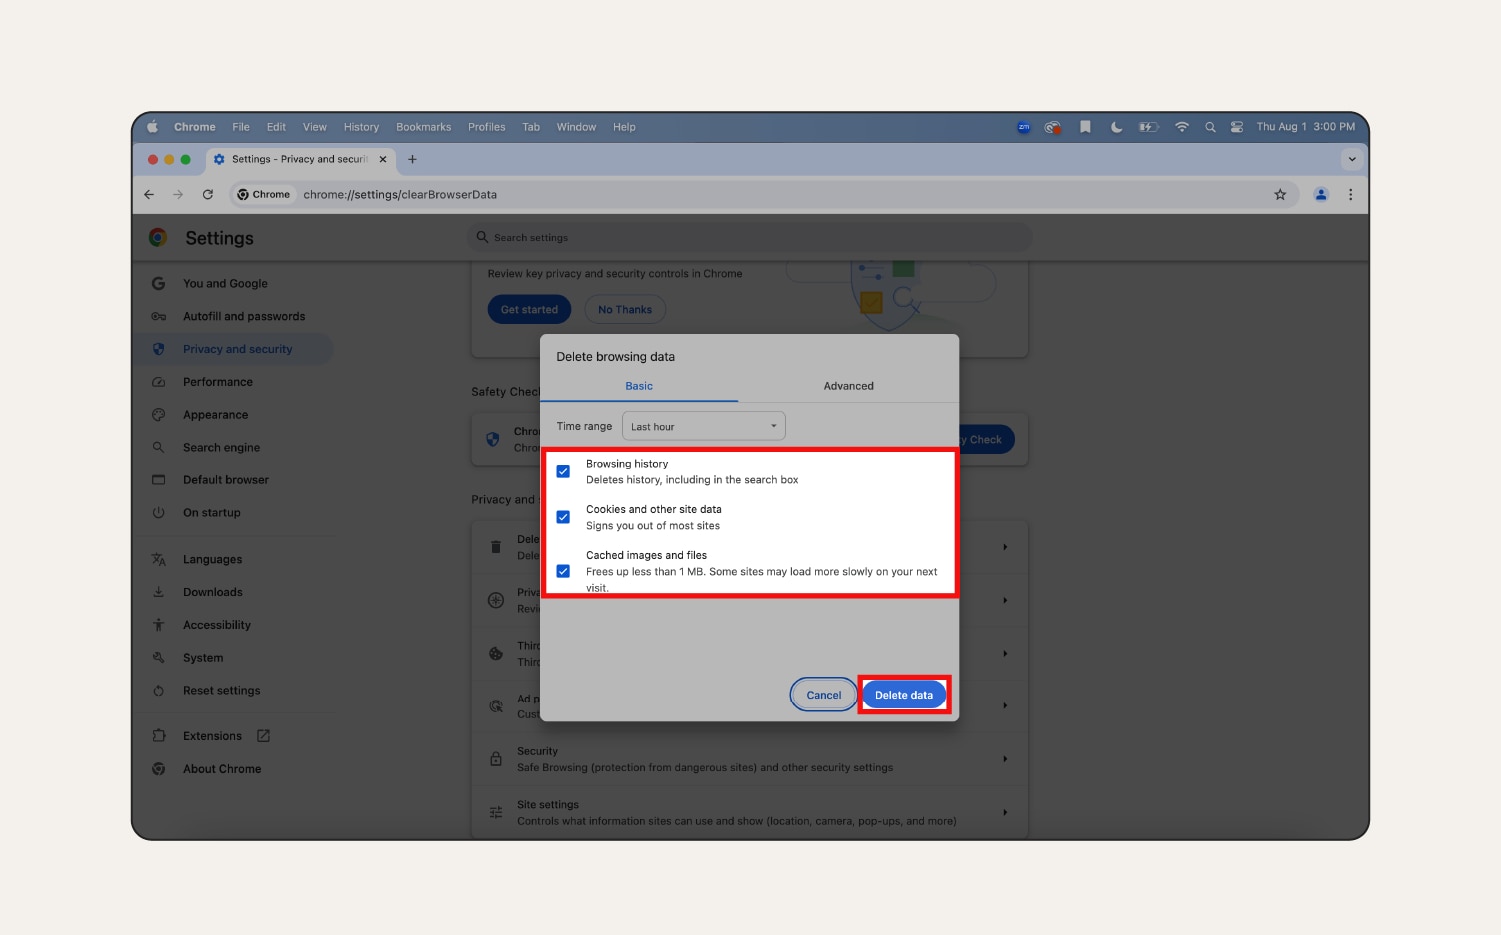Reload the page with the refresh icon
Screen dimensions: 1501x935
[x=208, y=195]
